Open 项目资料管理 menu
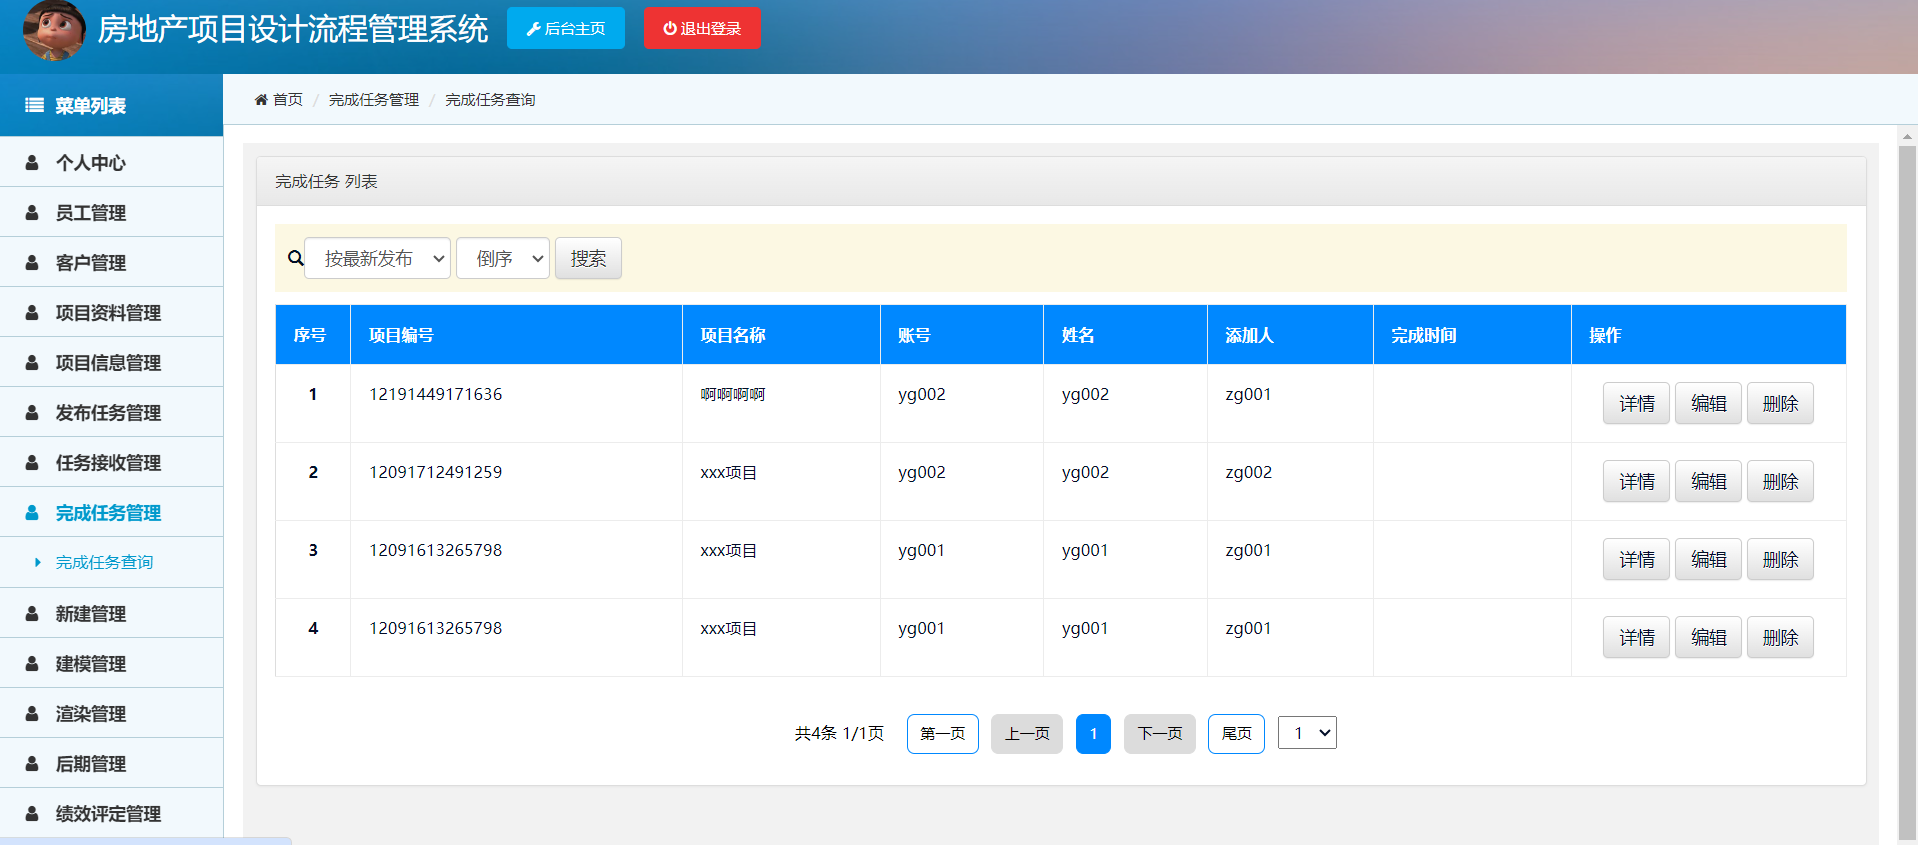This screenshot has width=1918, height=845. 111,312
